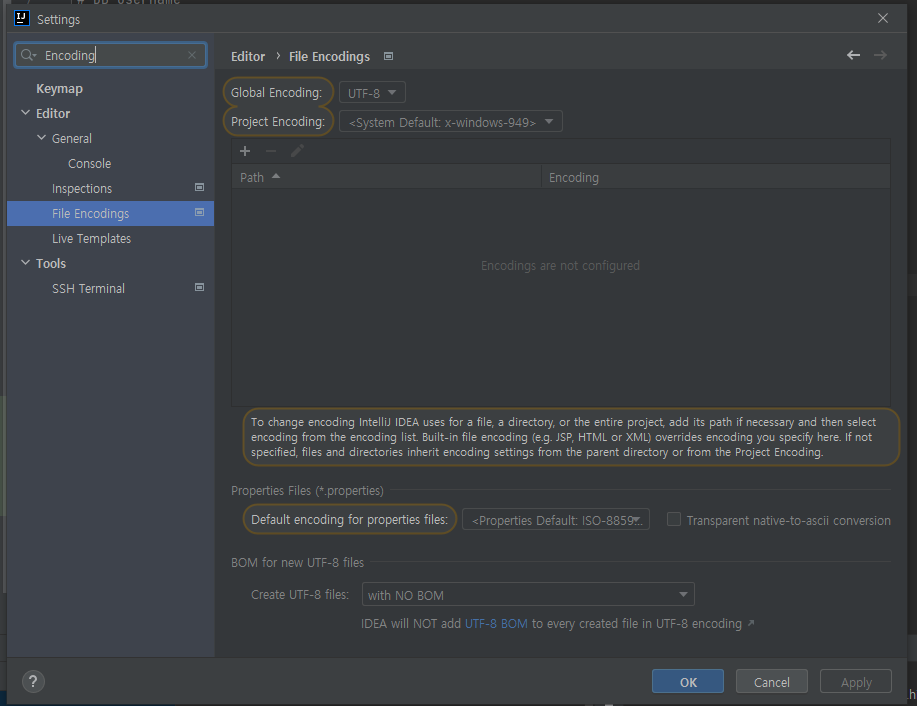
Task: Click the remove path minus icon
Action: pyautogui.click(x=271, y=151)
